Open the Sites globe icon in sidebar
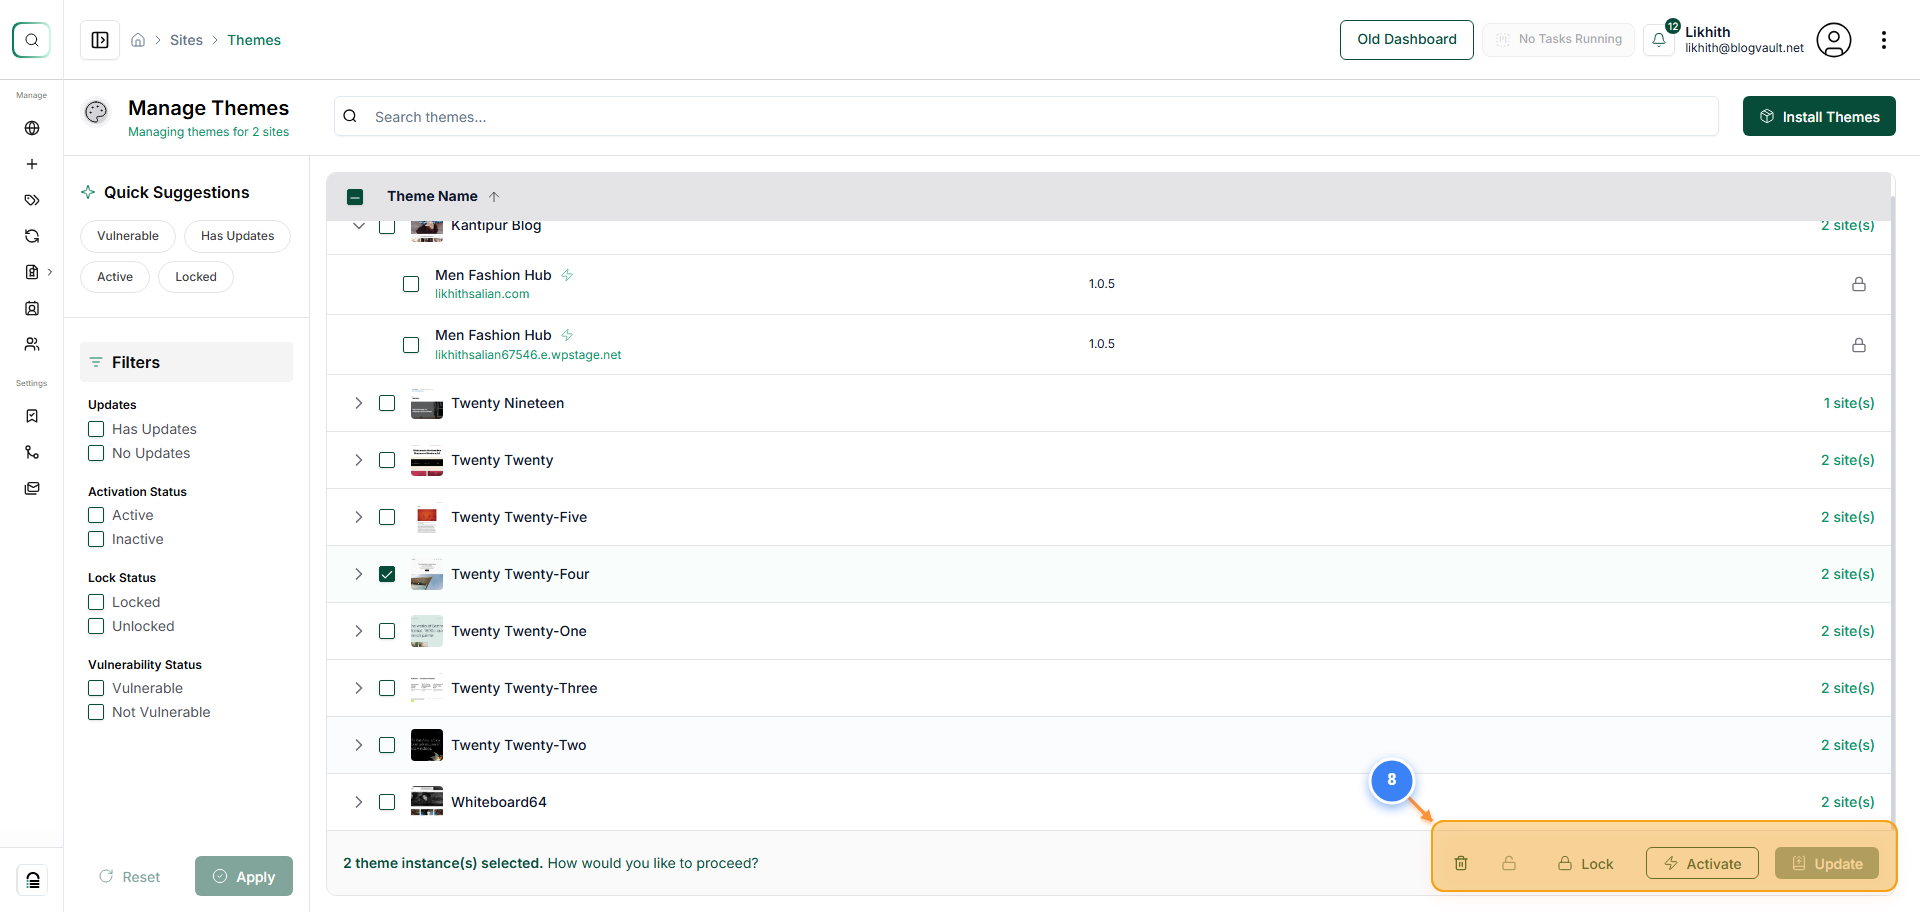This screenshot has height=912, width=1920. tap(32, 128)
